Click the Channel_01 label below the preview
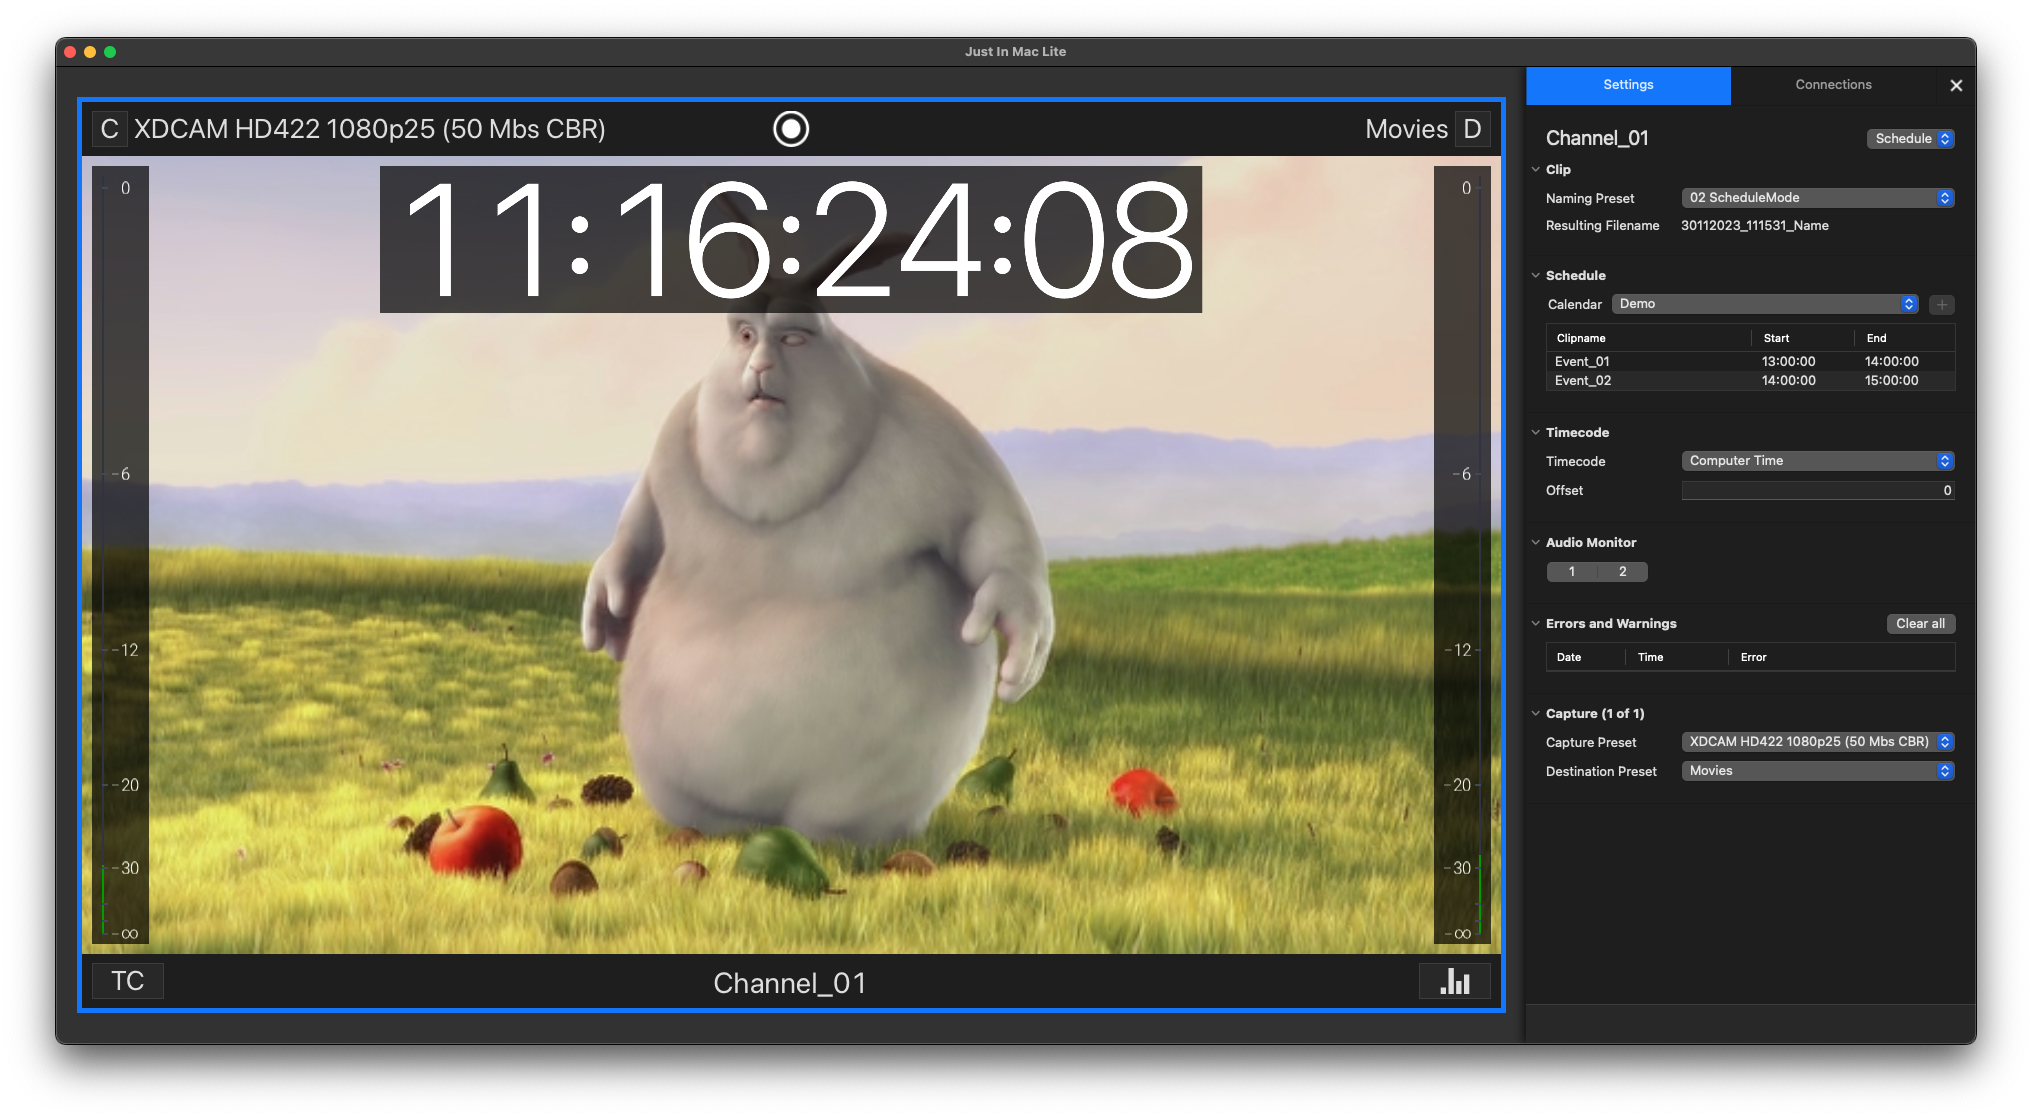This screenshot has width=2032, height=1118. [x=790, y=983]
